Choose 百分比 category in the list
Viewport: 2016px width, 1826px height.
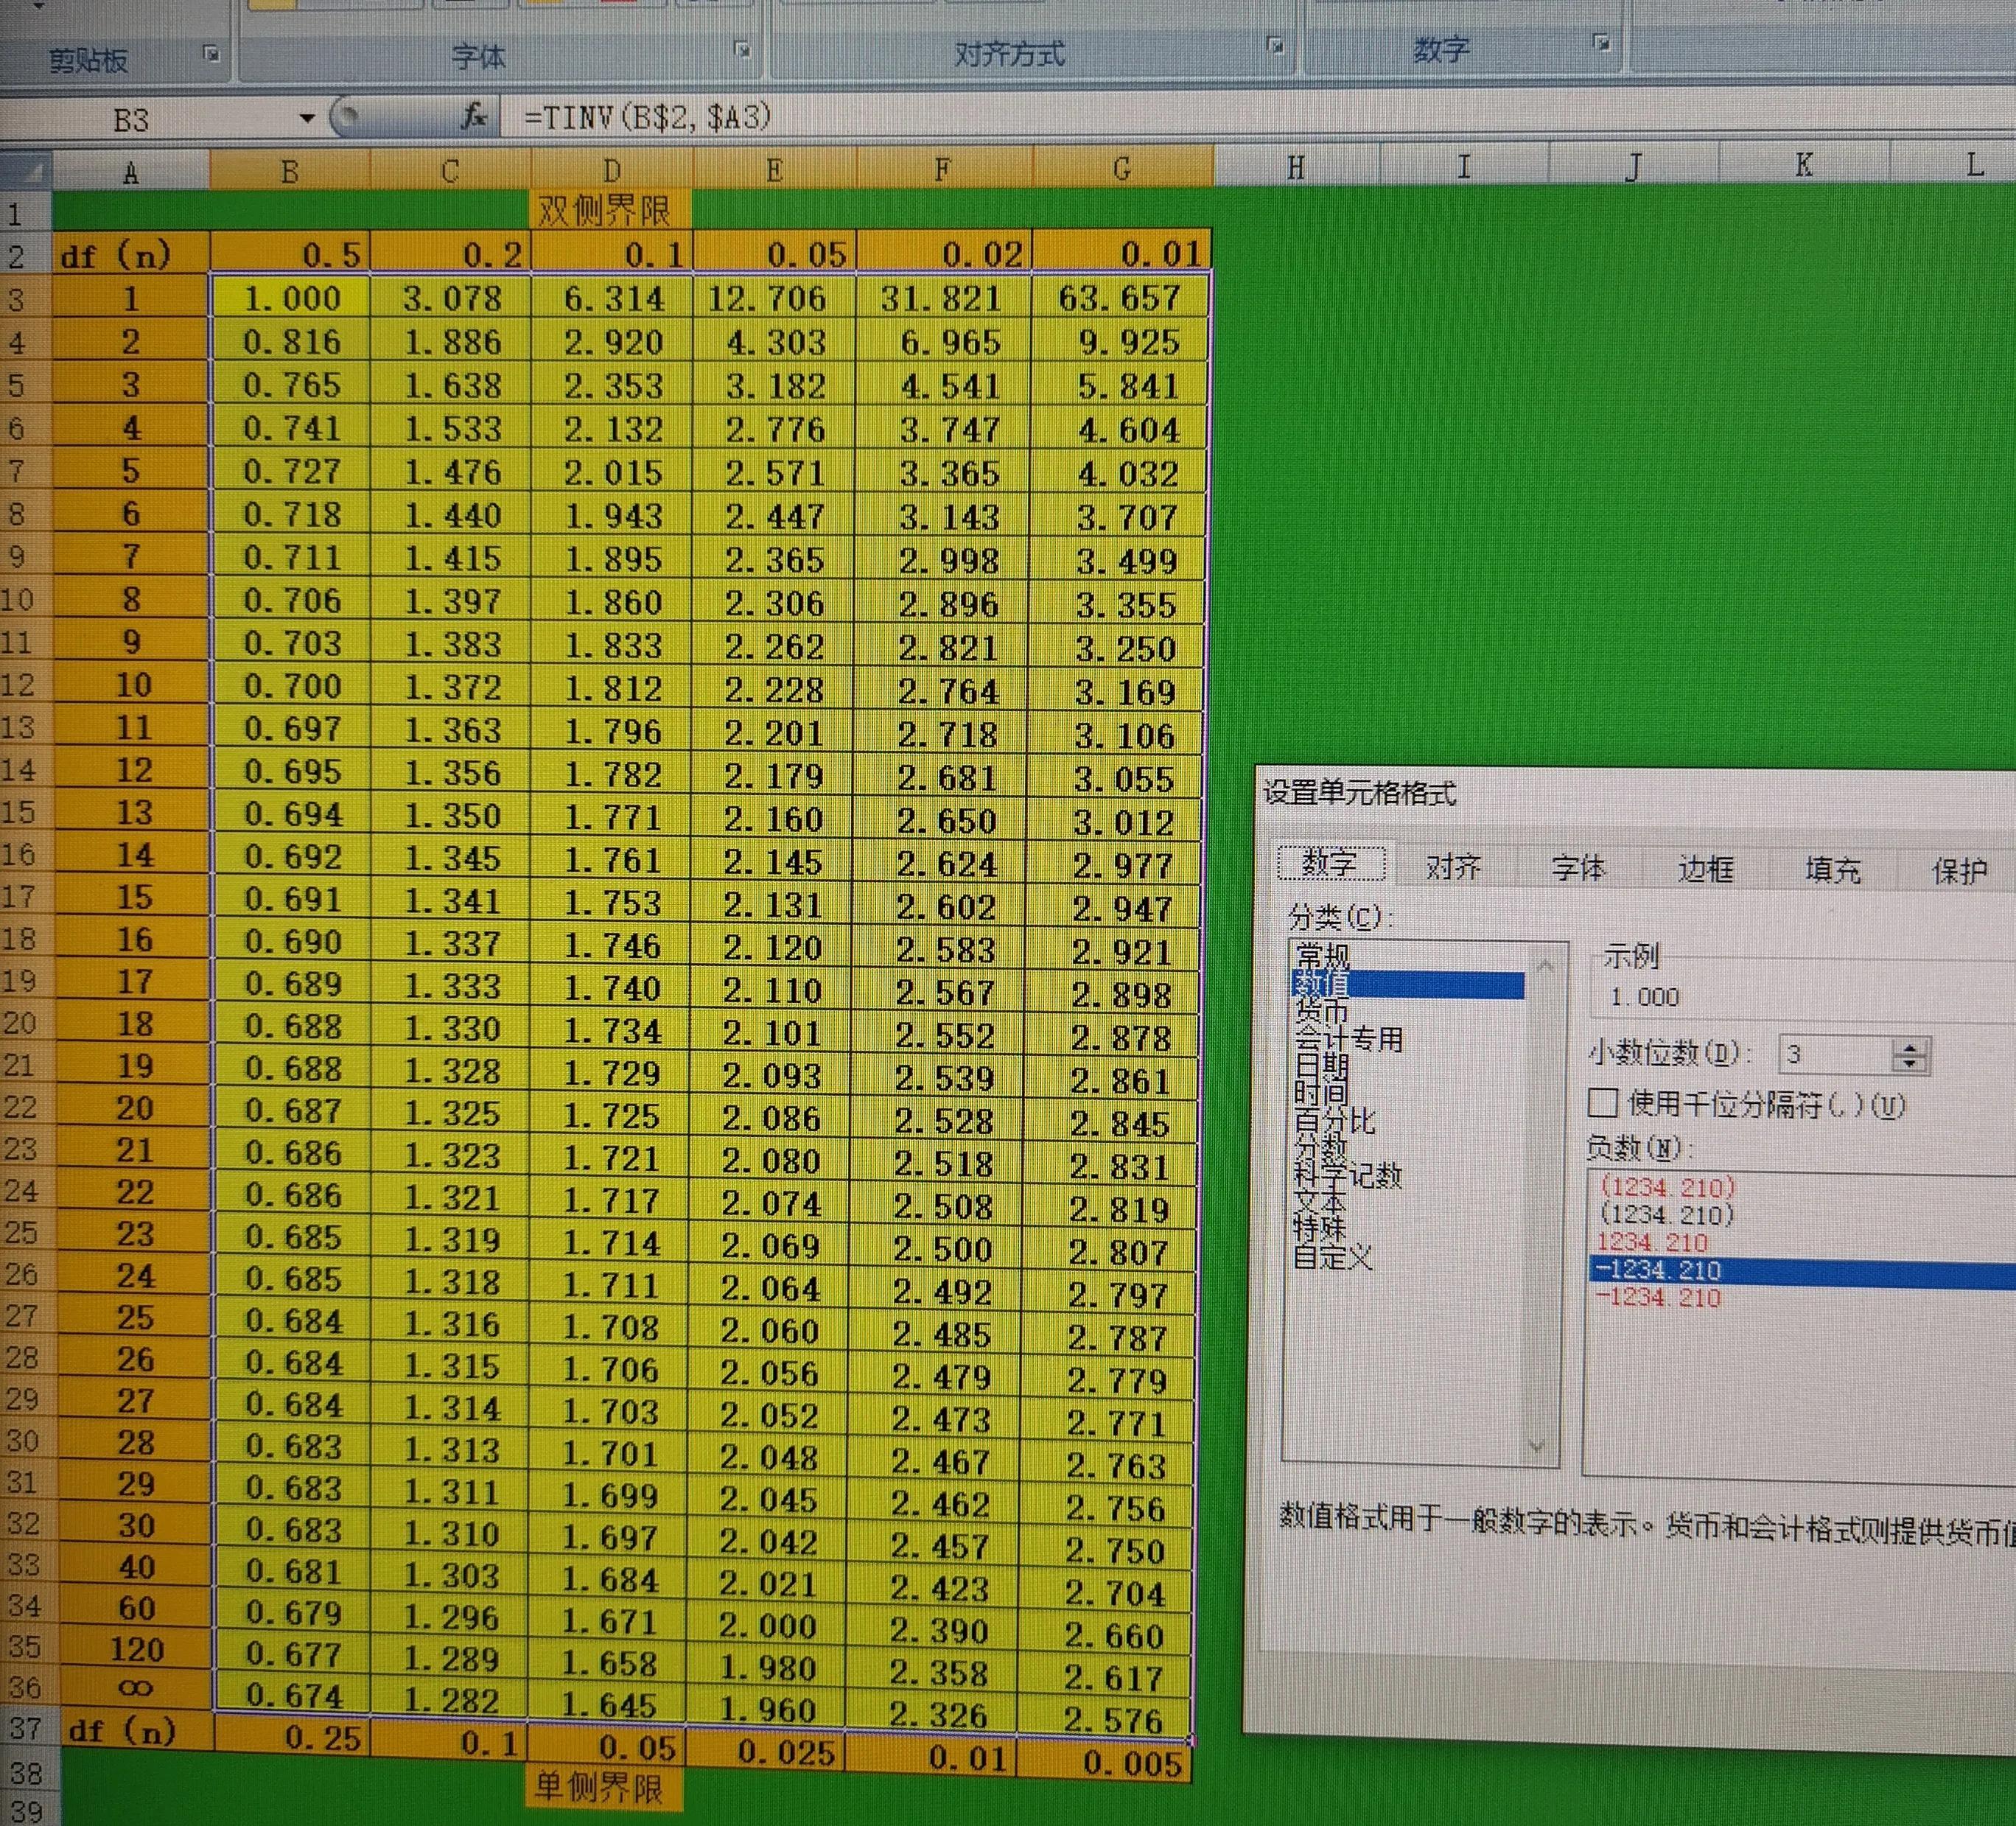tap(1334, 1120)
